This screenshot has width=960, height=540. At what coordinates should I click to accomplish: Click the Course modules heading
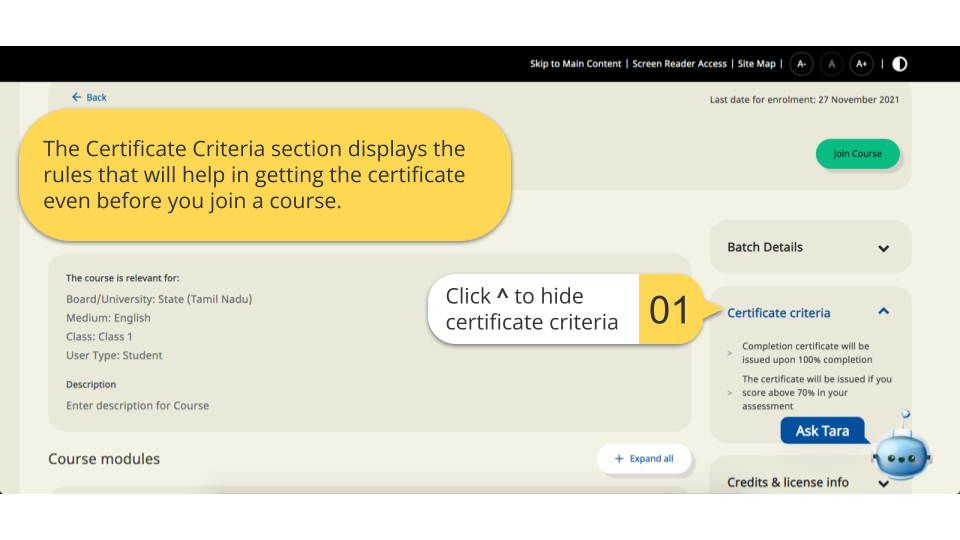pos(104,459)
